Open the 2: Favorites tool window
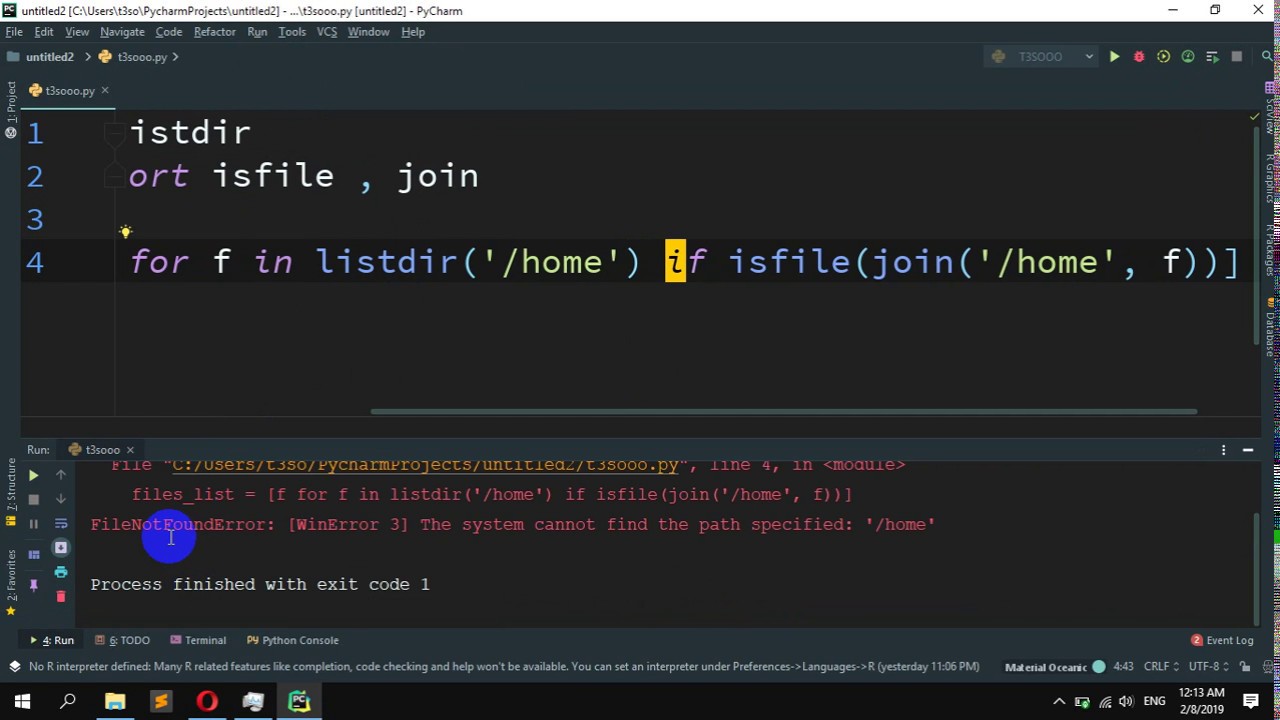1280x720 pixels. (11, 582)
